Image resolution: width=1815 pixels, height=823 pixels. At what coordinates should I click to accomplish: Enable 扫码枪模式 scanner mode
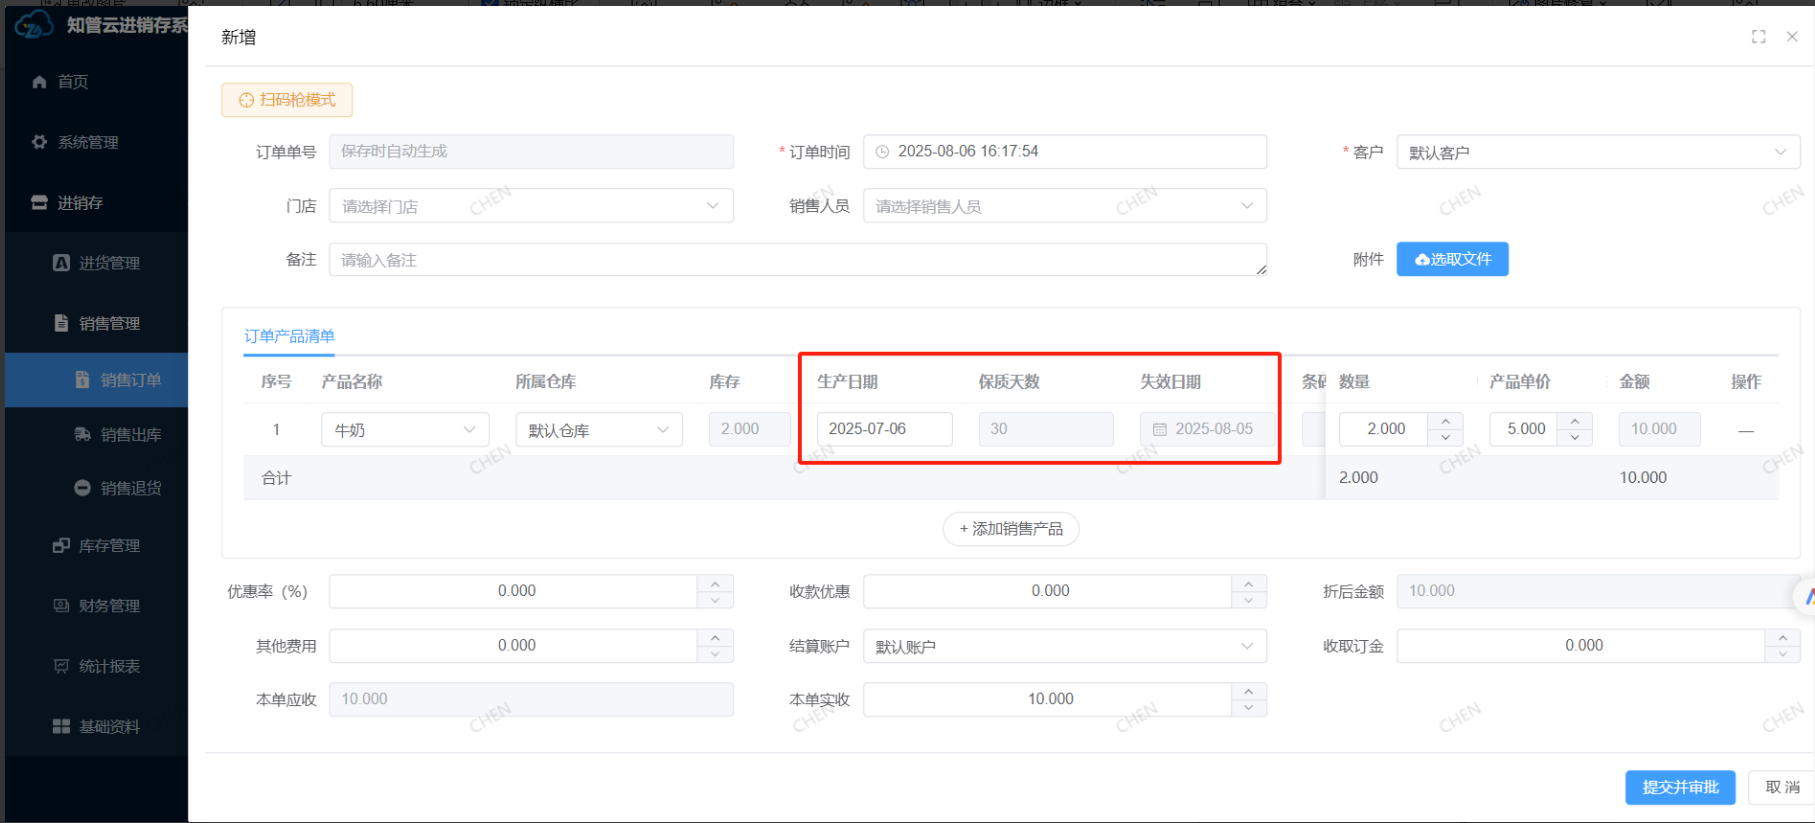point(287,100)
